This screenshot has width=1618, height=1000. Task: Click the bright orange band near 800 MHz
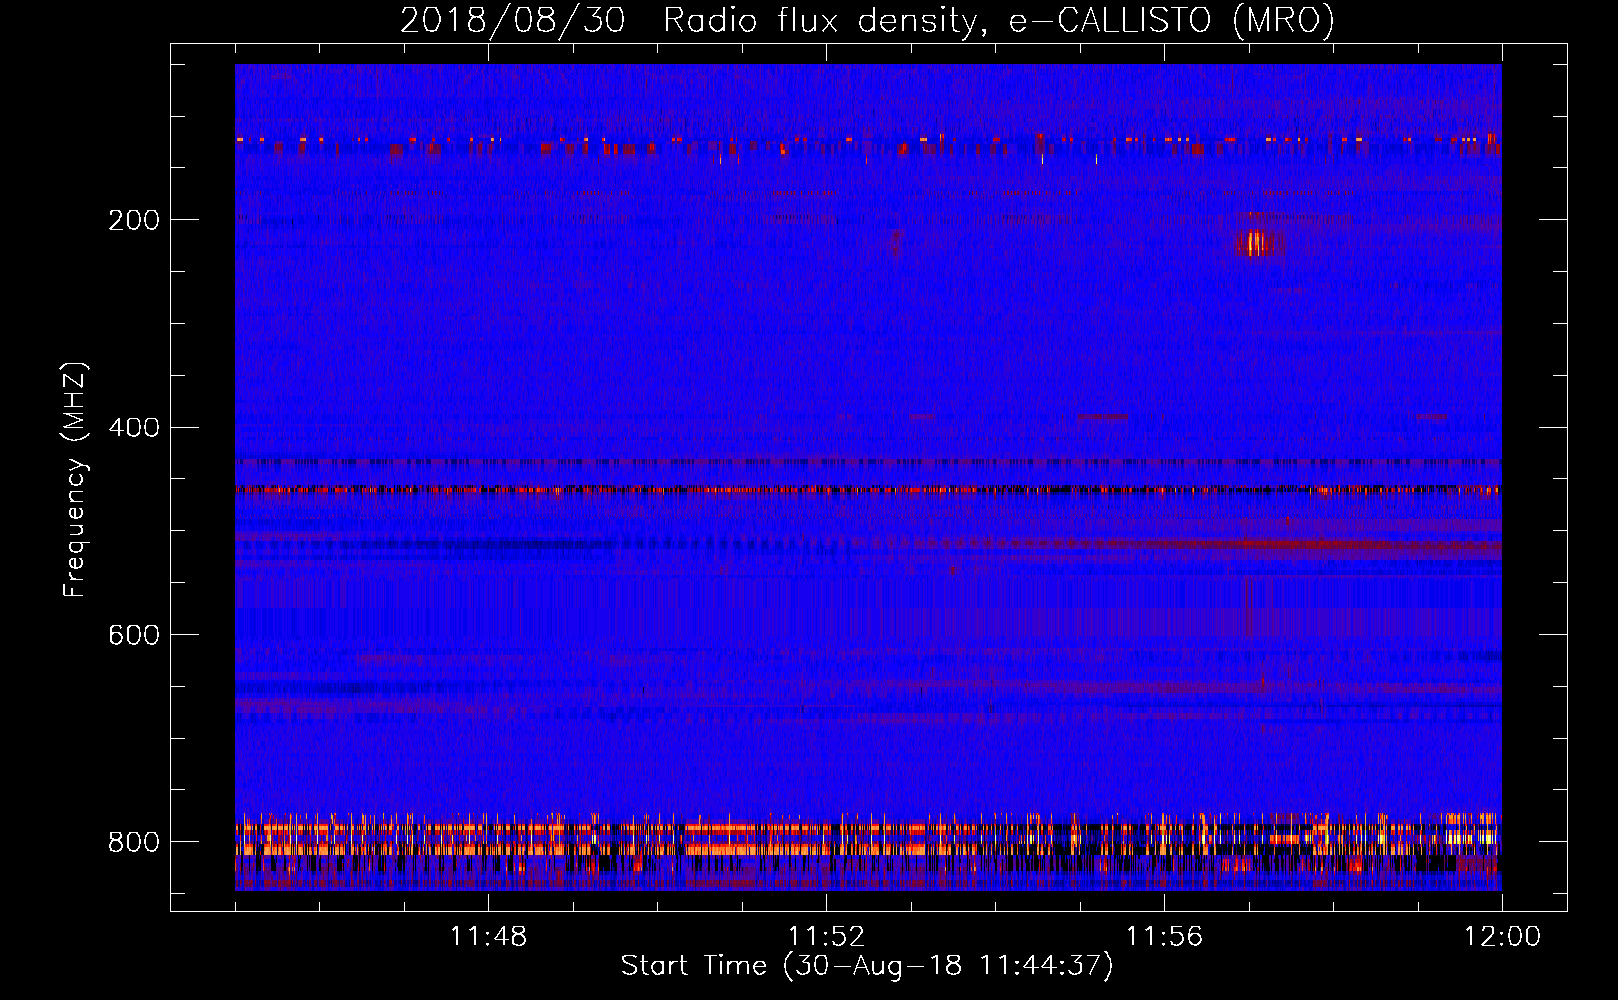[868, 838]
